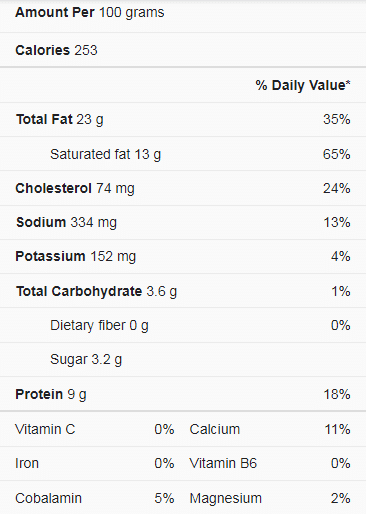366x514 pixels.
Task: Click the 18% protein daily value
Action: tap(337, 394)
